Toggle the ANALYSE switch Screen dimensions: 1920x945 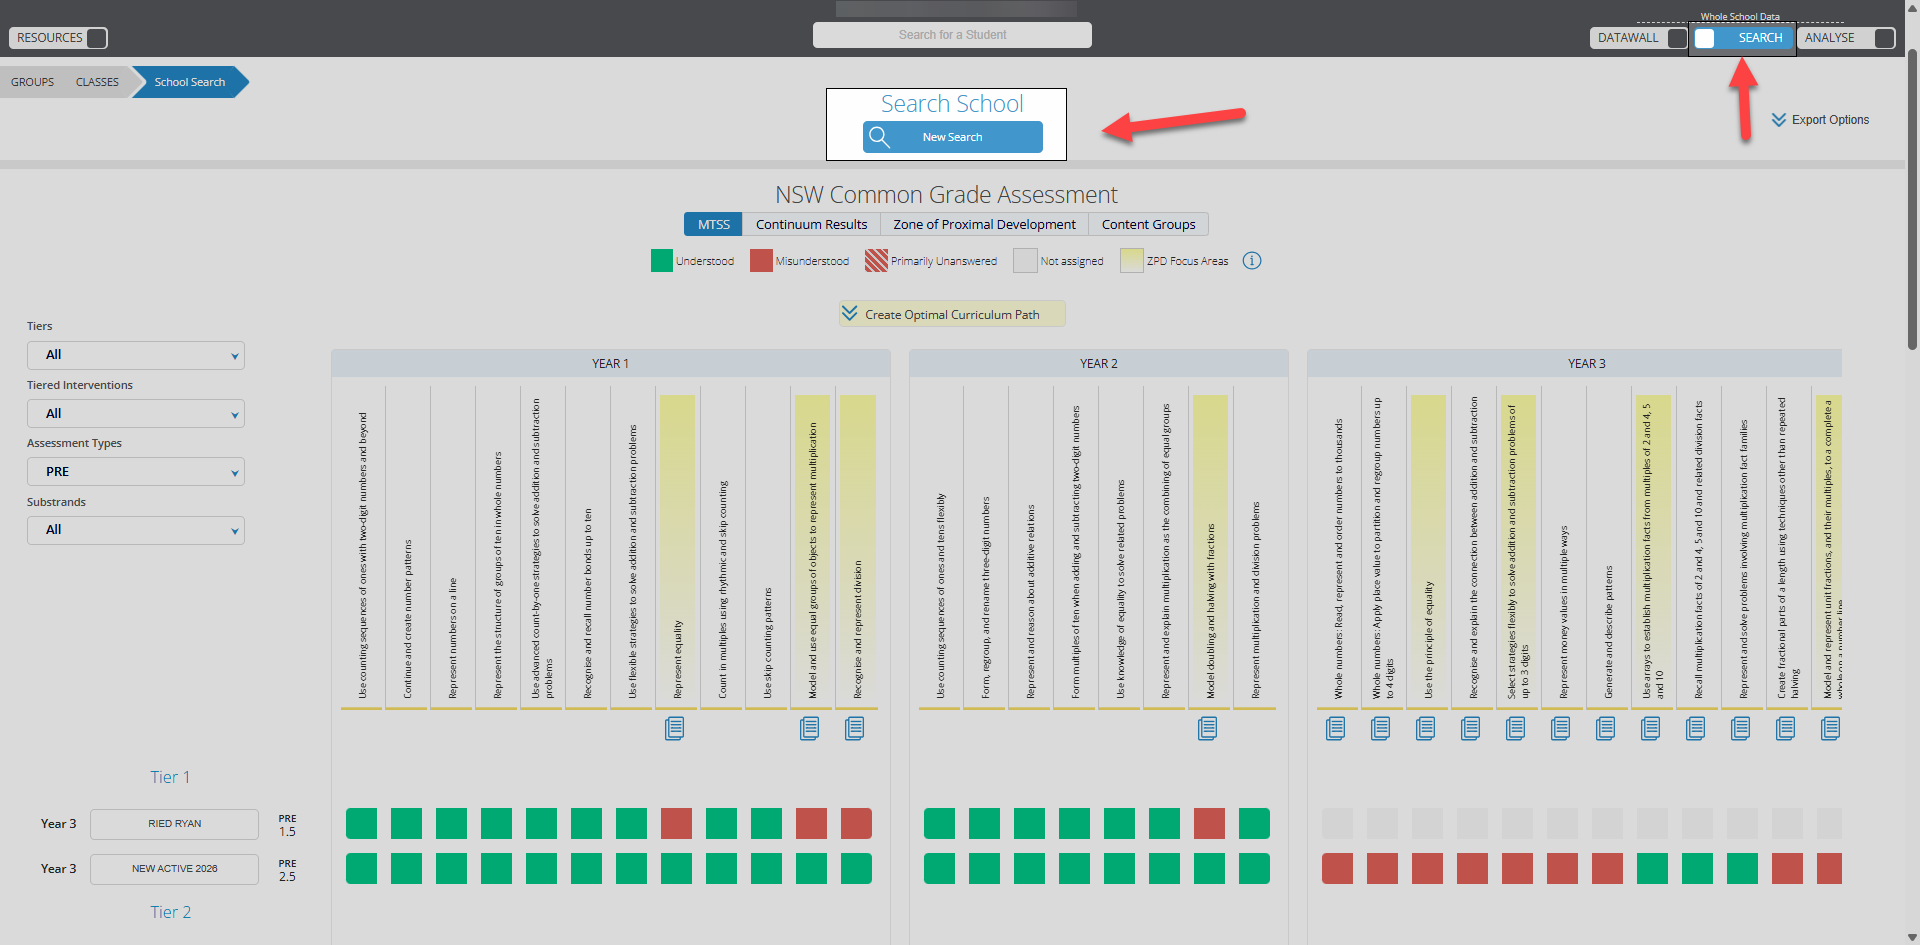pos(1884,38)
